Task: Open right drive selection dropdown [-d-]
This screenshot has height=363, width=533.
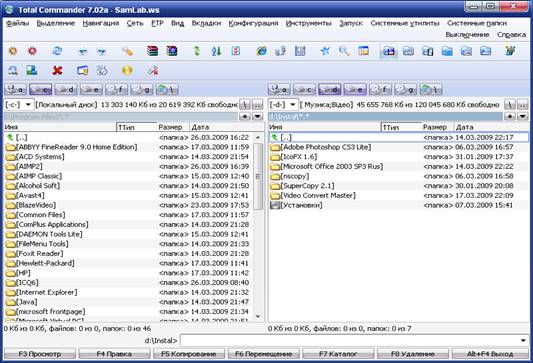Action: pos(283,104)
